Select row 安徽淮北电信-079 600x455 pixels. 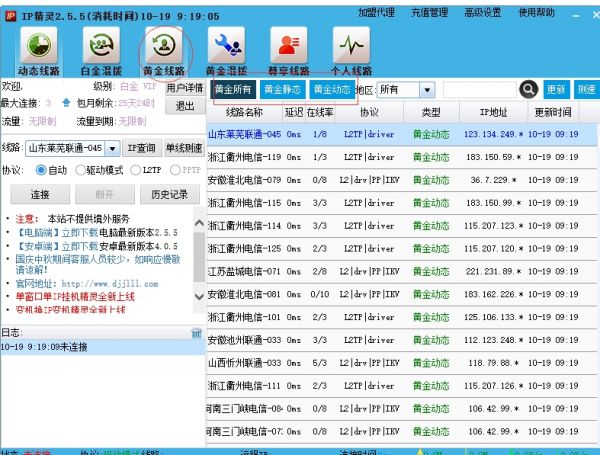tap(402, 180)
